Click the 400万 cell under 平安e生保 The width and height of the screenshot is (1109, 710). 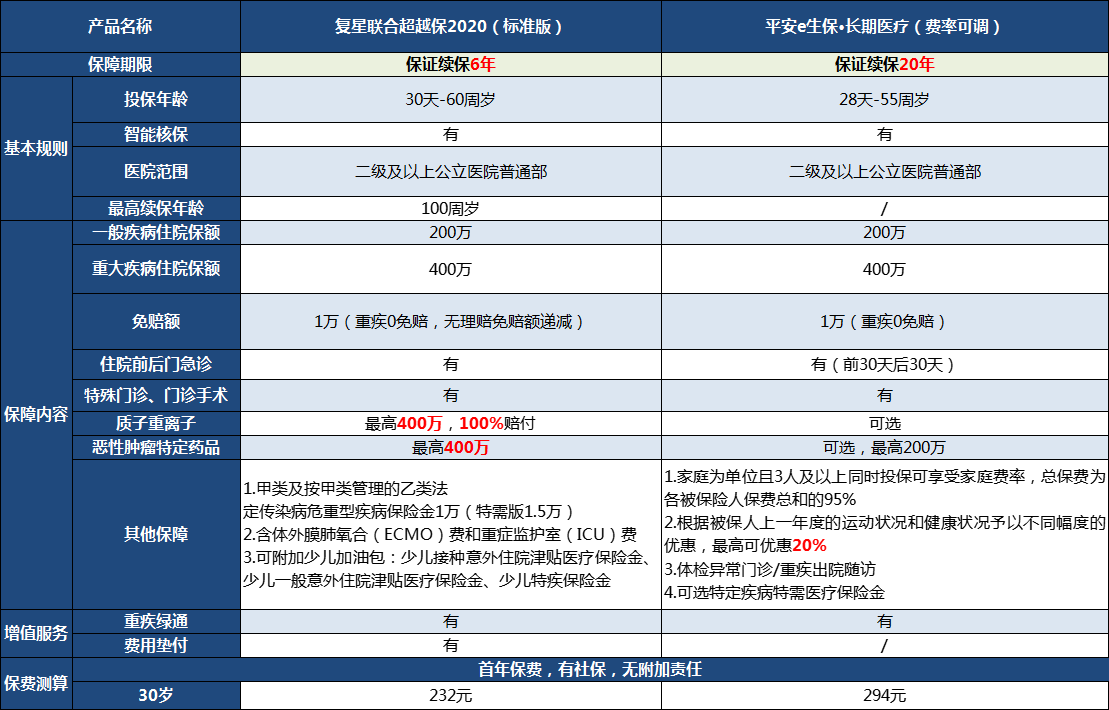tap(885, 269)
